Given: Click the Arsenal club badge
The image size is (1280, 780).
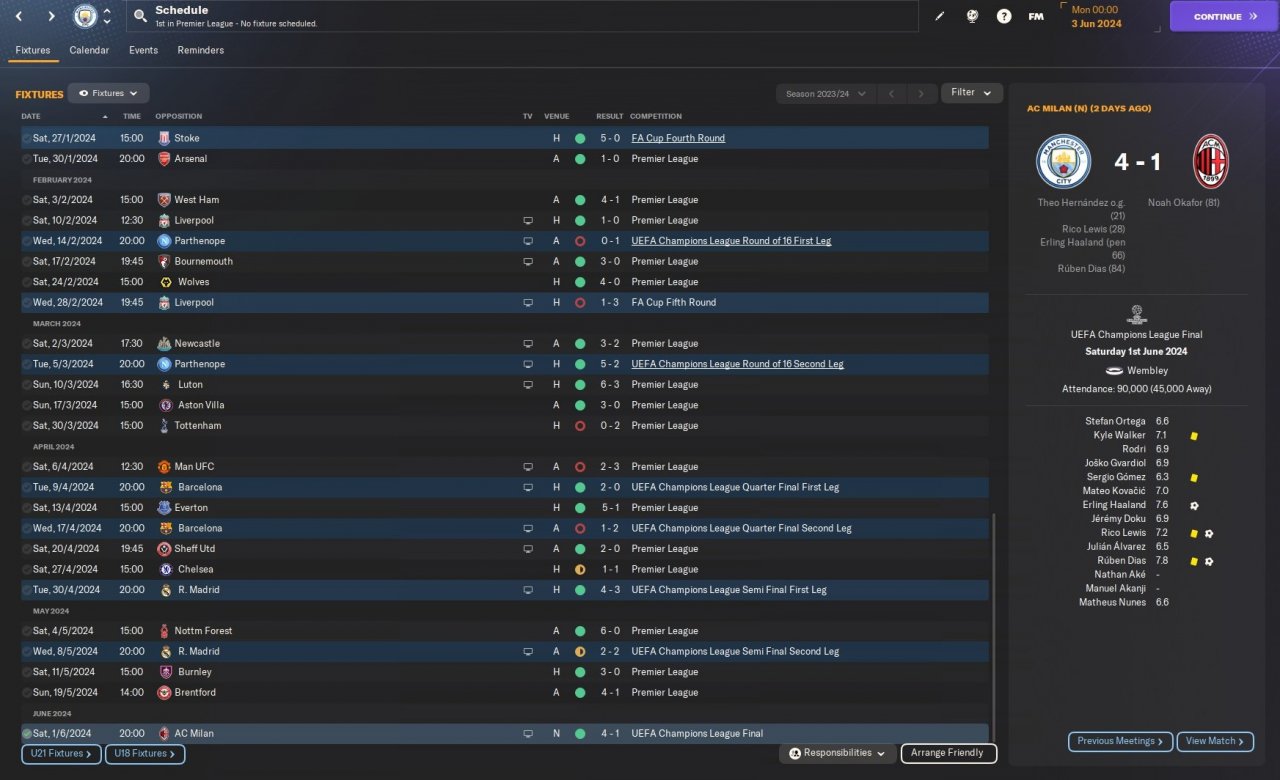Looking at the screenshot, I should pos(164,159).
